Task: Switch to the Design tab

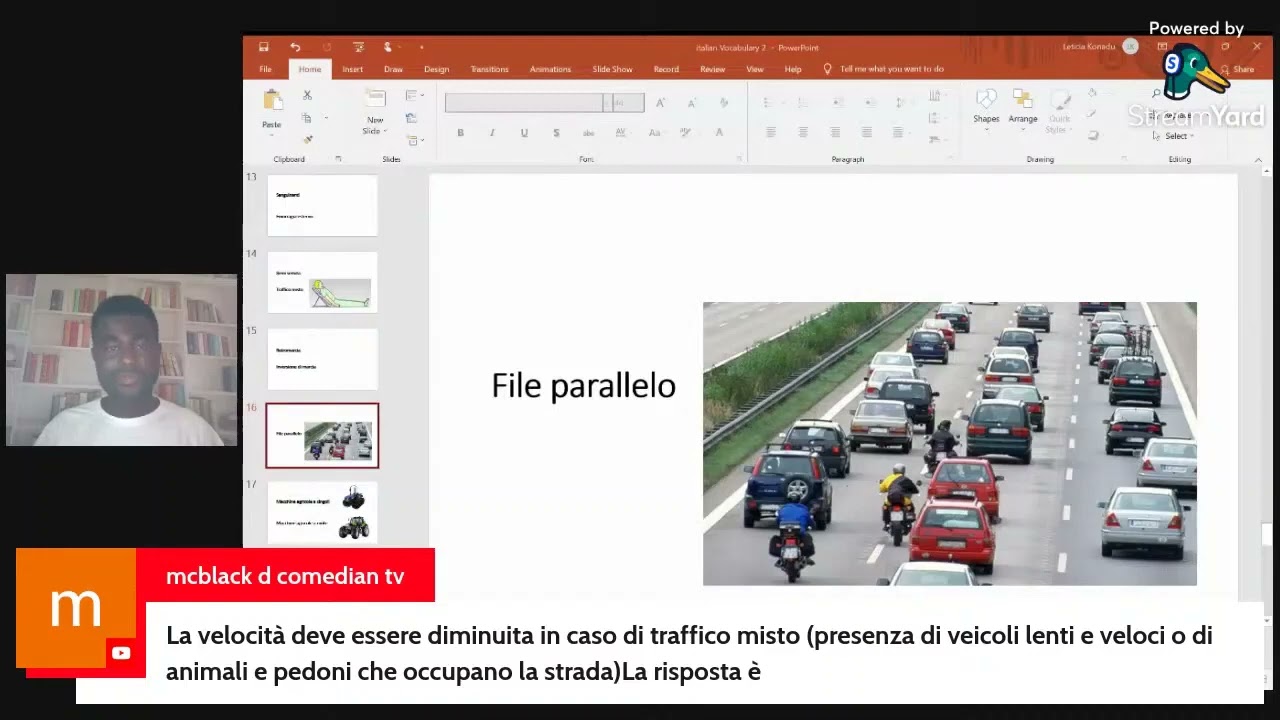Action: pos(436,69)
